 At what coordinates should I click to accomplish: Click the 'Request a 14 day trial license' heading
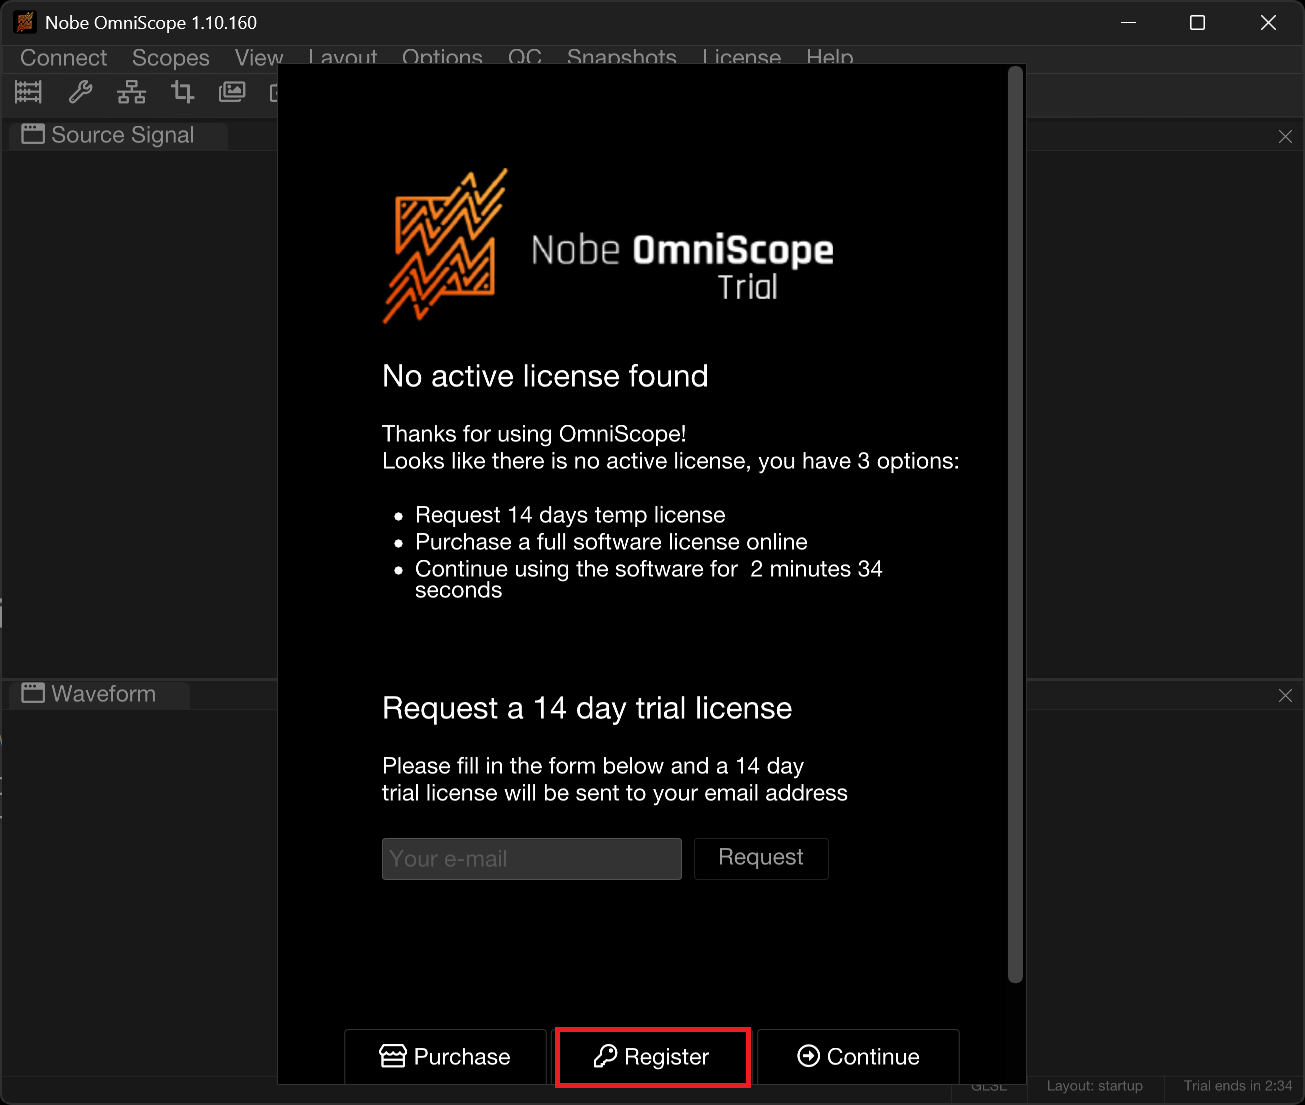click(x=587, y=708)
